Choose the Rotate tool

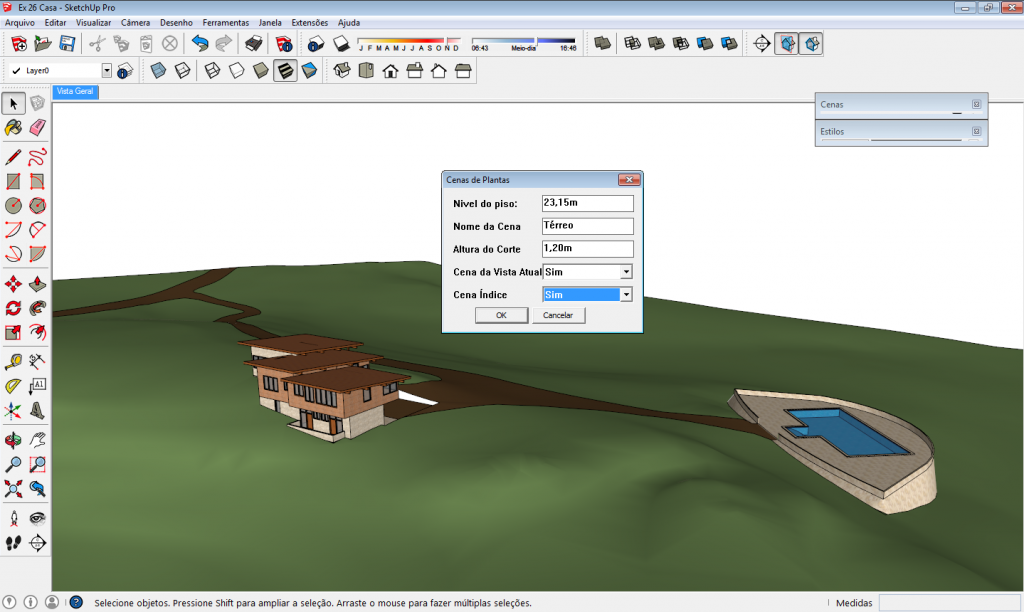coord(13,308)
